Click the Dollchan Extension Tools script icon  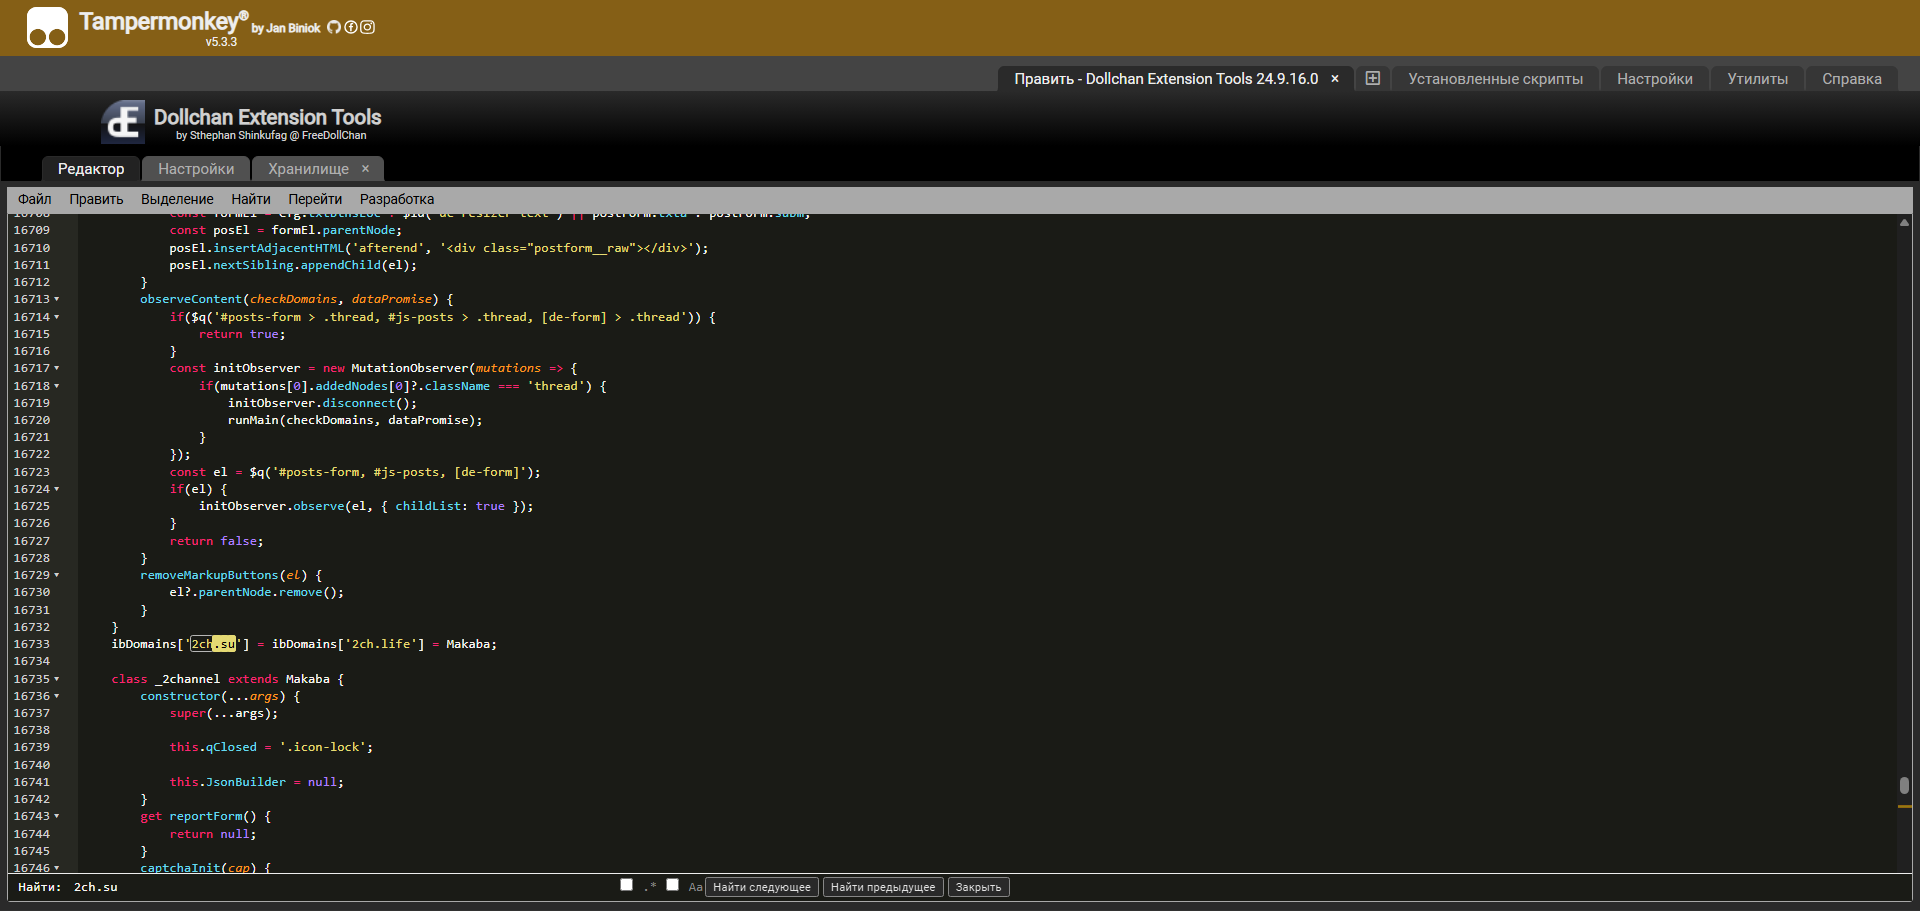(x=123, y=123)
